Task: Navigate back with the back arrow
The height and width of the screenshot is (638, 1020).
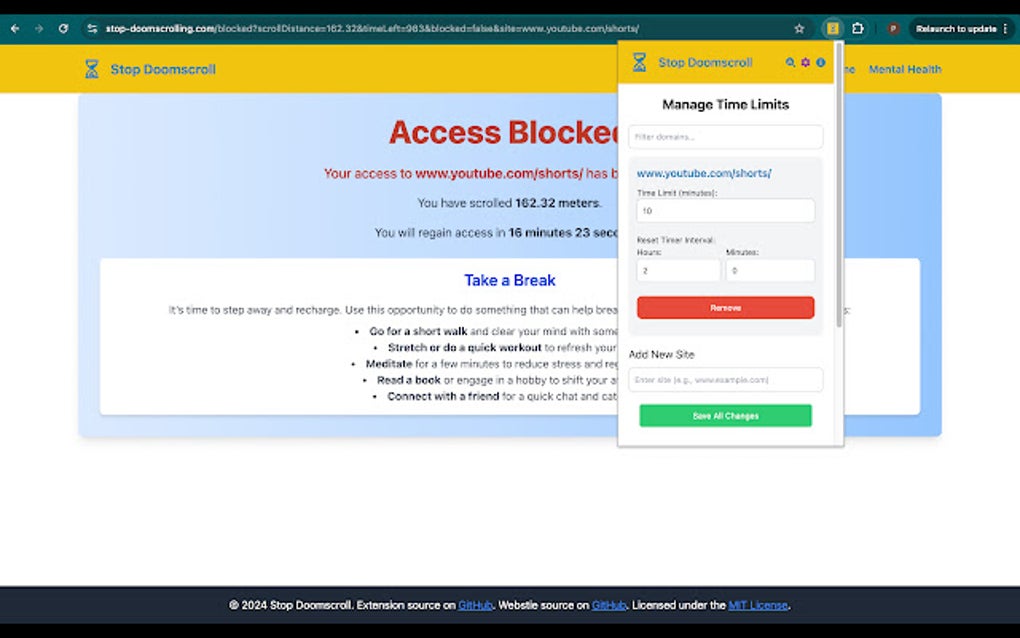Action: [x=14, y=28]
